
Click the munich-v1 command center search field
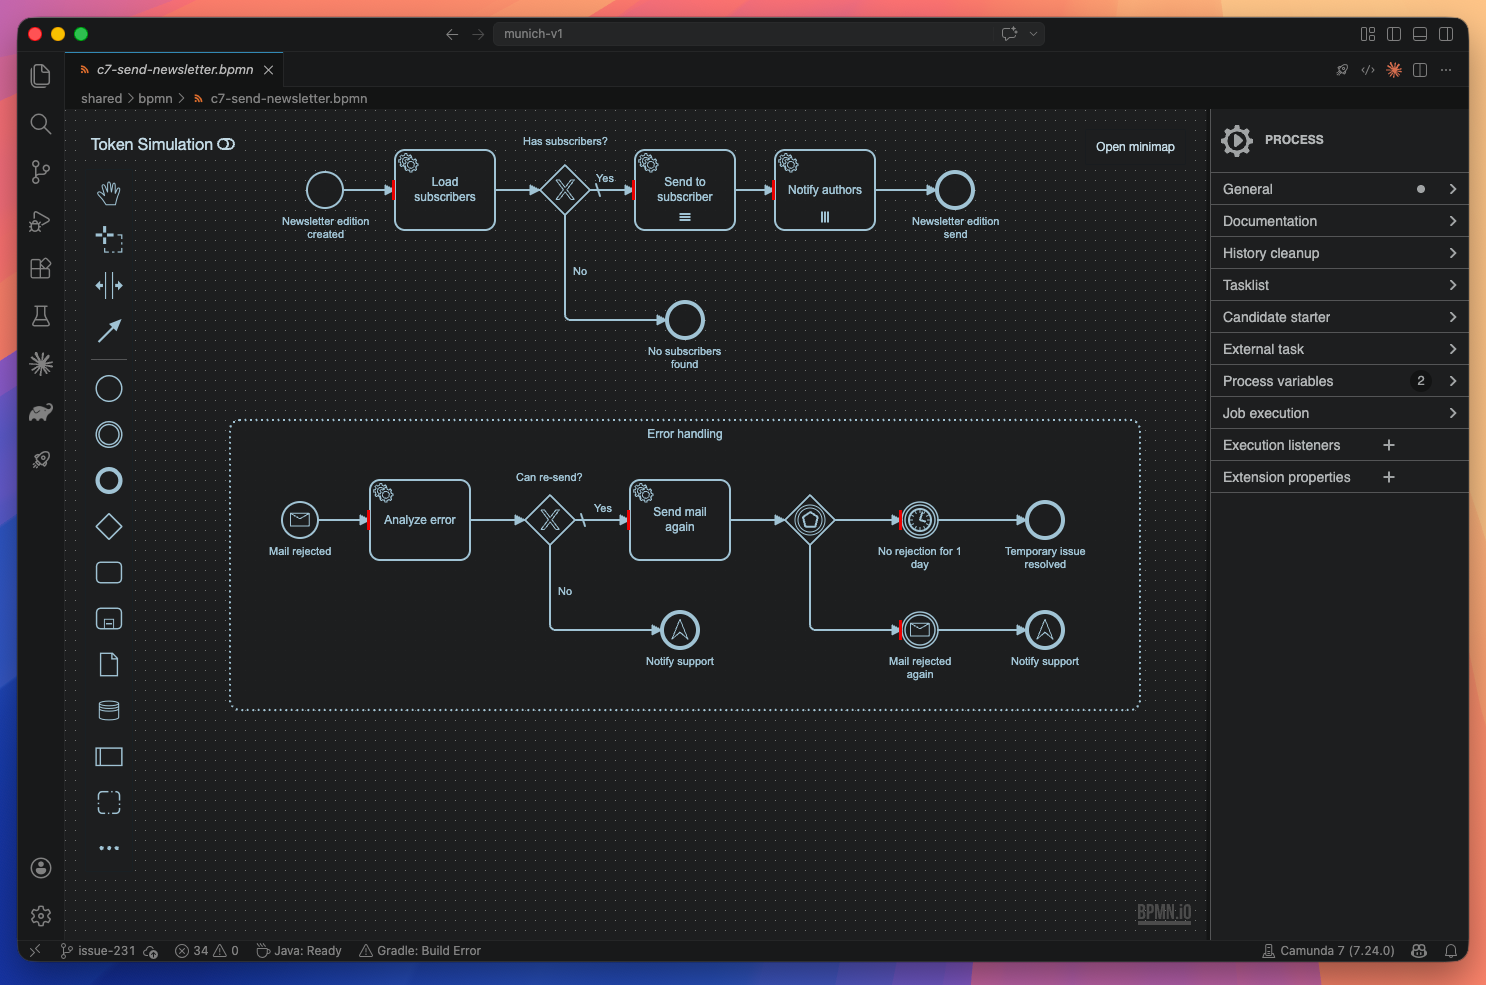point(770,34)
